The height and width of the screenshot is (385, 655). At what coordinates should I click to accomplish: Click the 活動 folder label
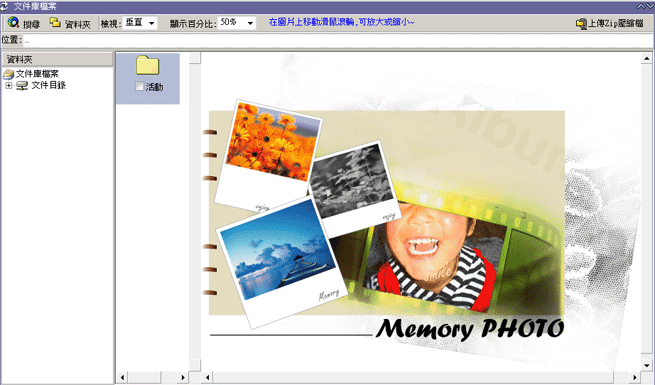(155, 87)
